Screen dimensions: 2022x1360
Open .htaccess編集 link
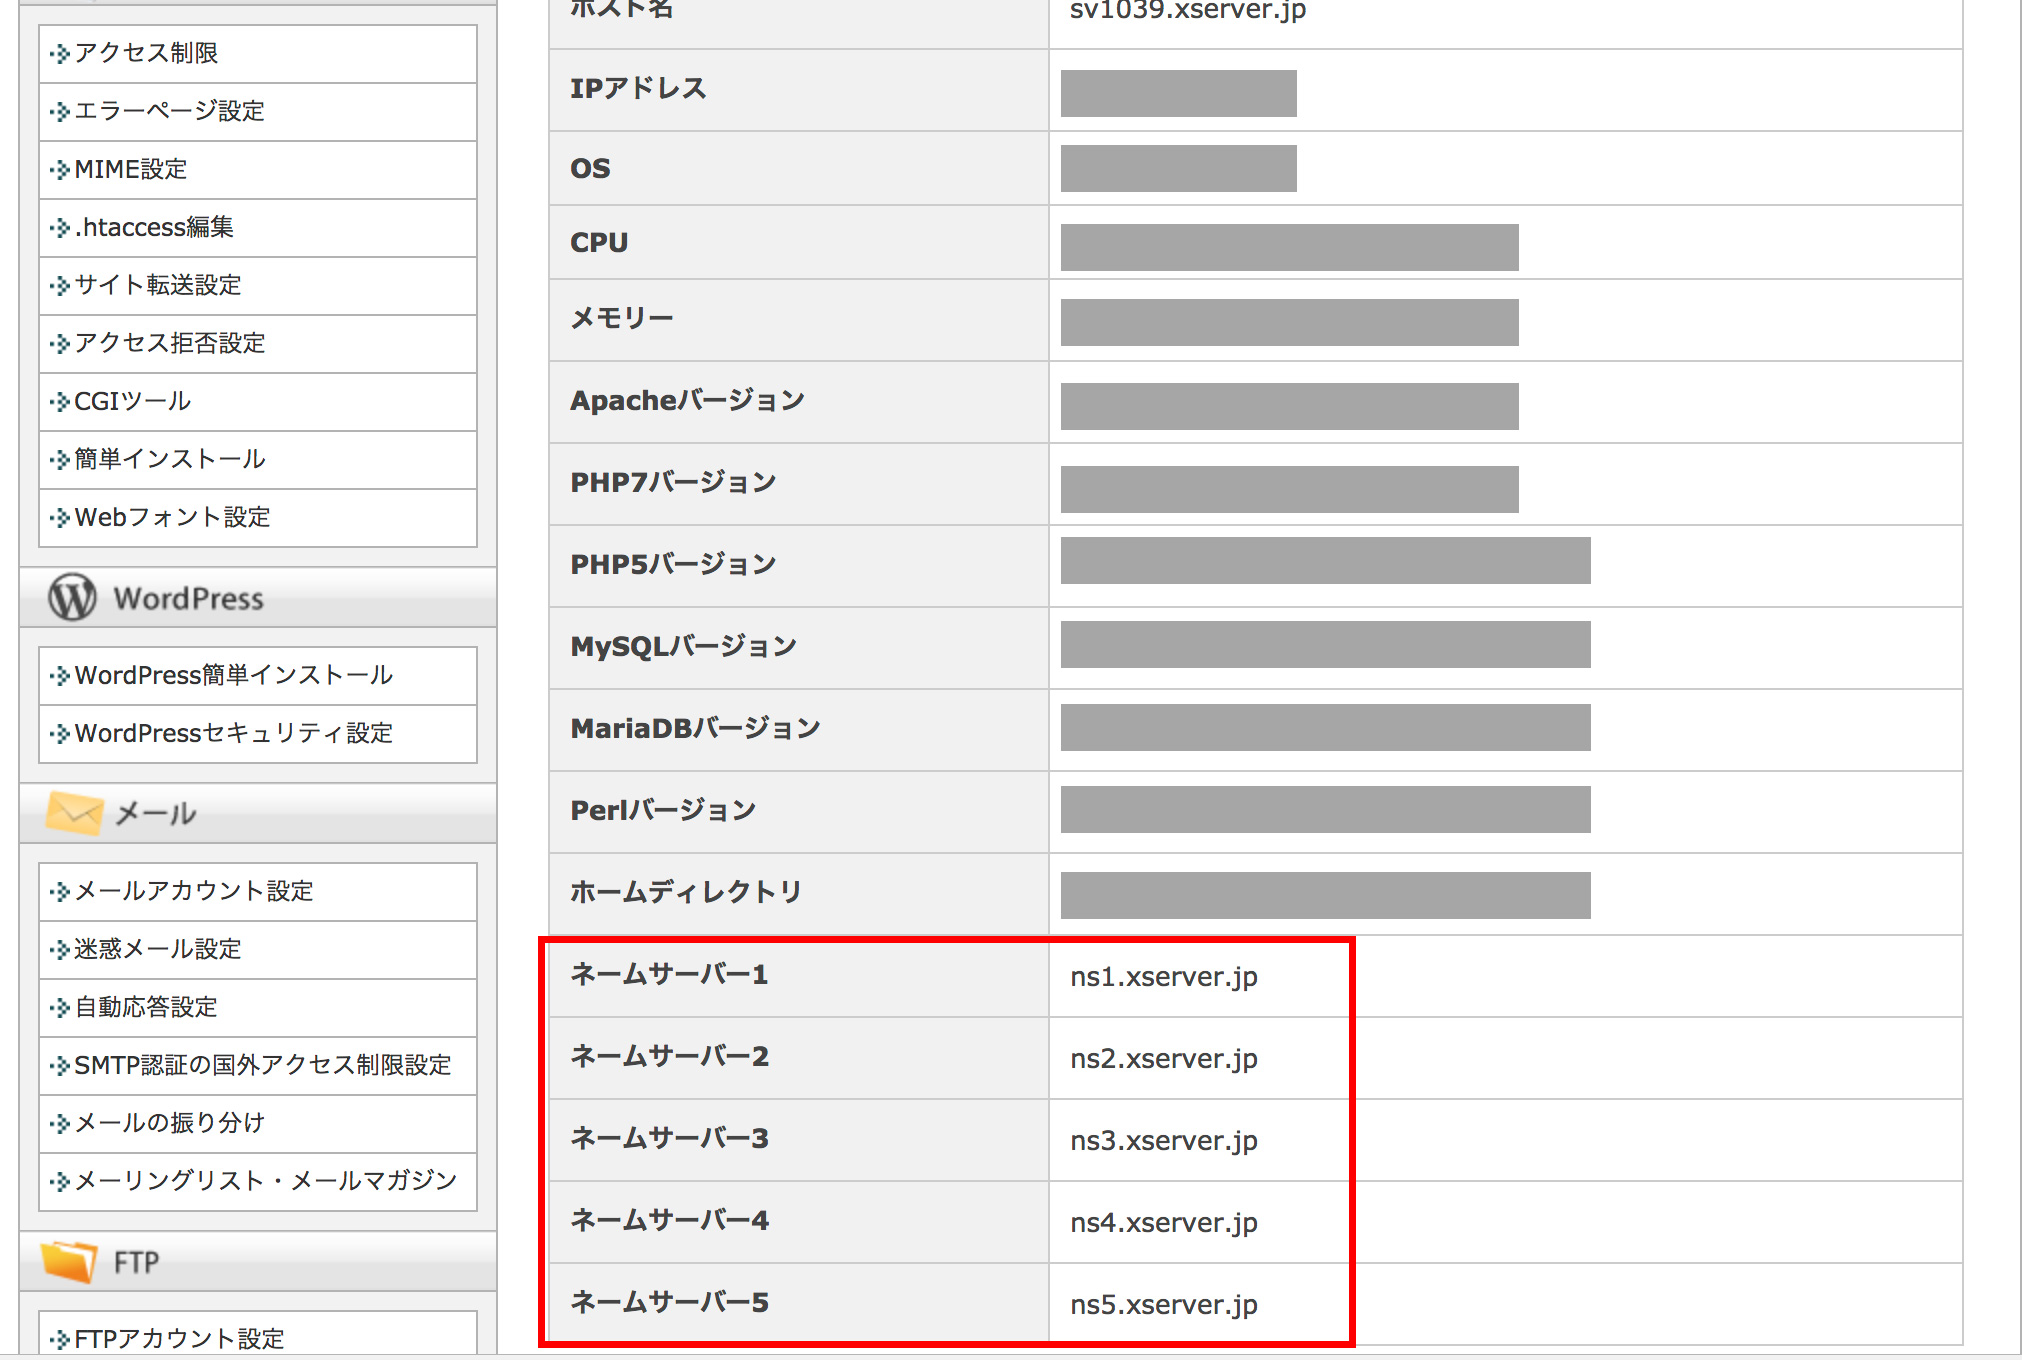point(154,227)
